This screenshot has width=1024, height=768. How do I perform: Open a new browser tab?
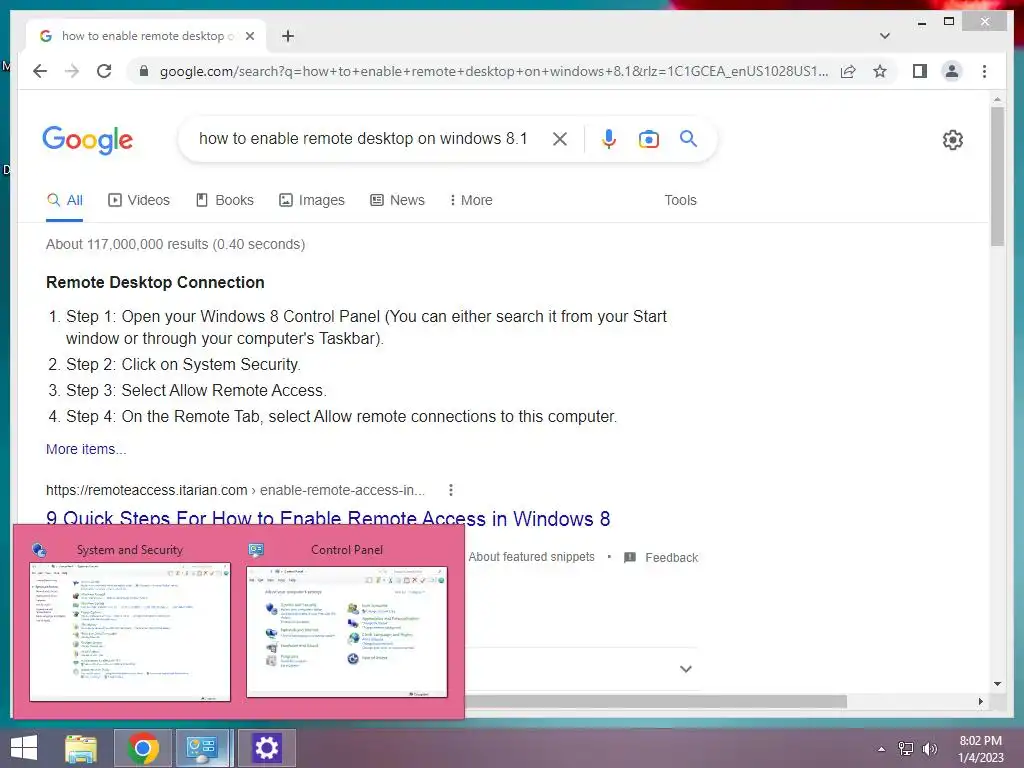click(x=288, y=36)
